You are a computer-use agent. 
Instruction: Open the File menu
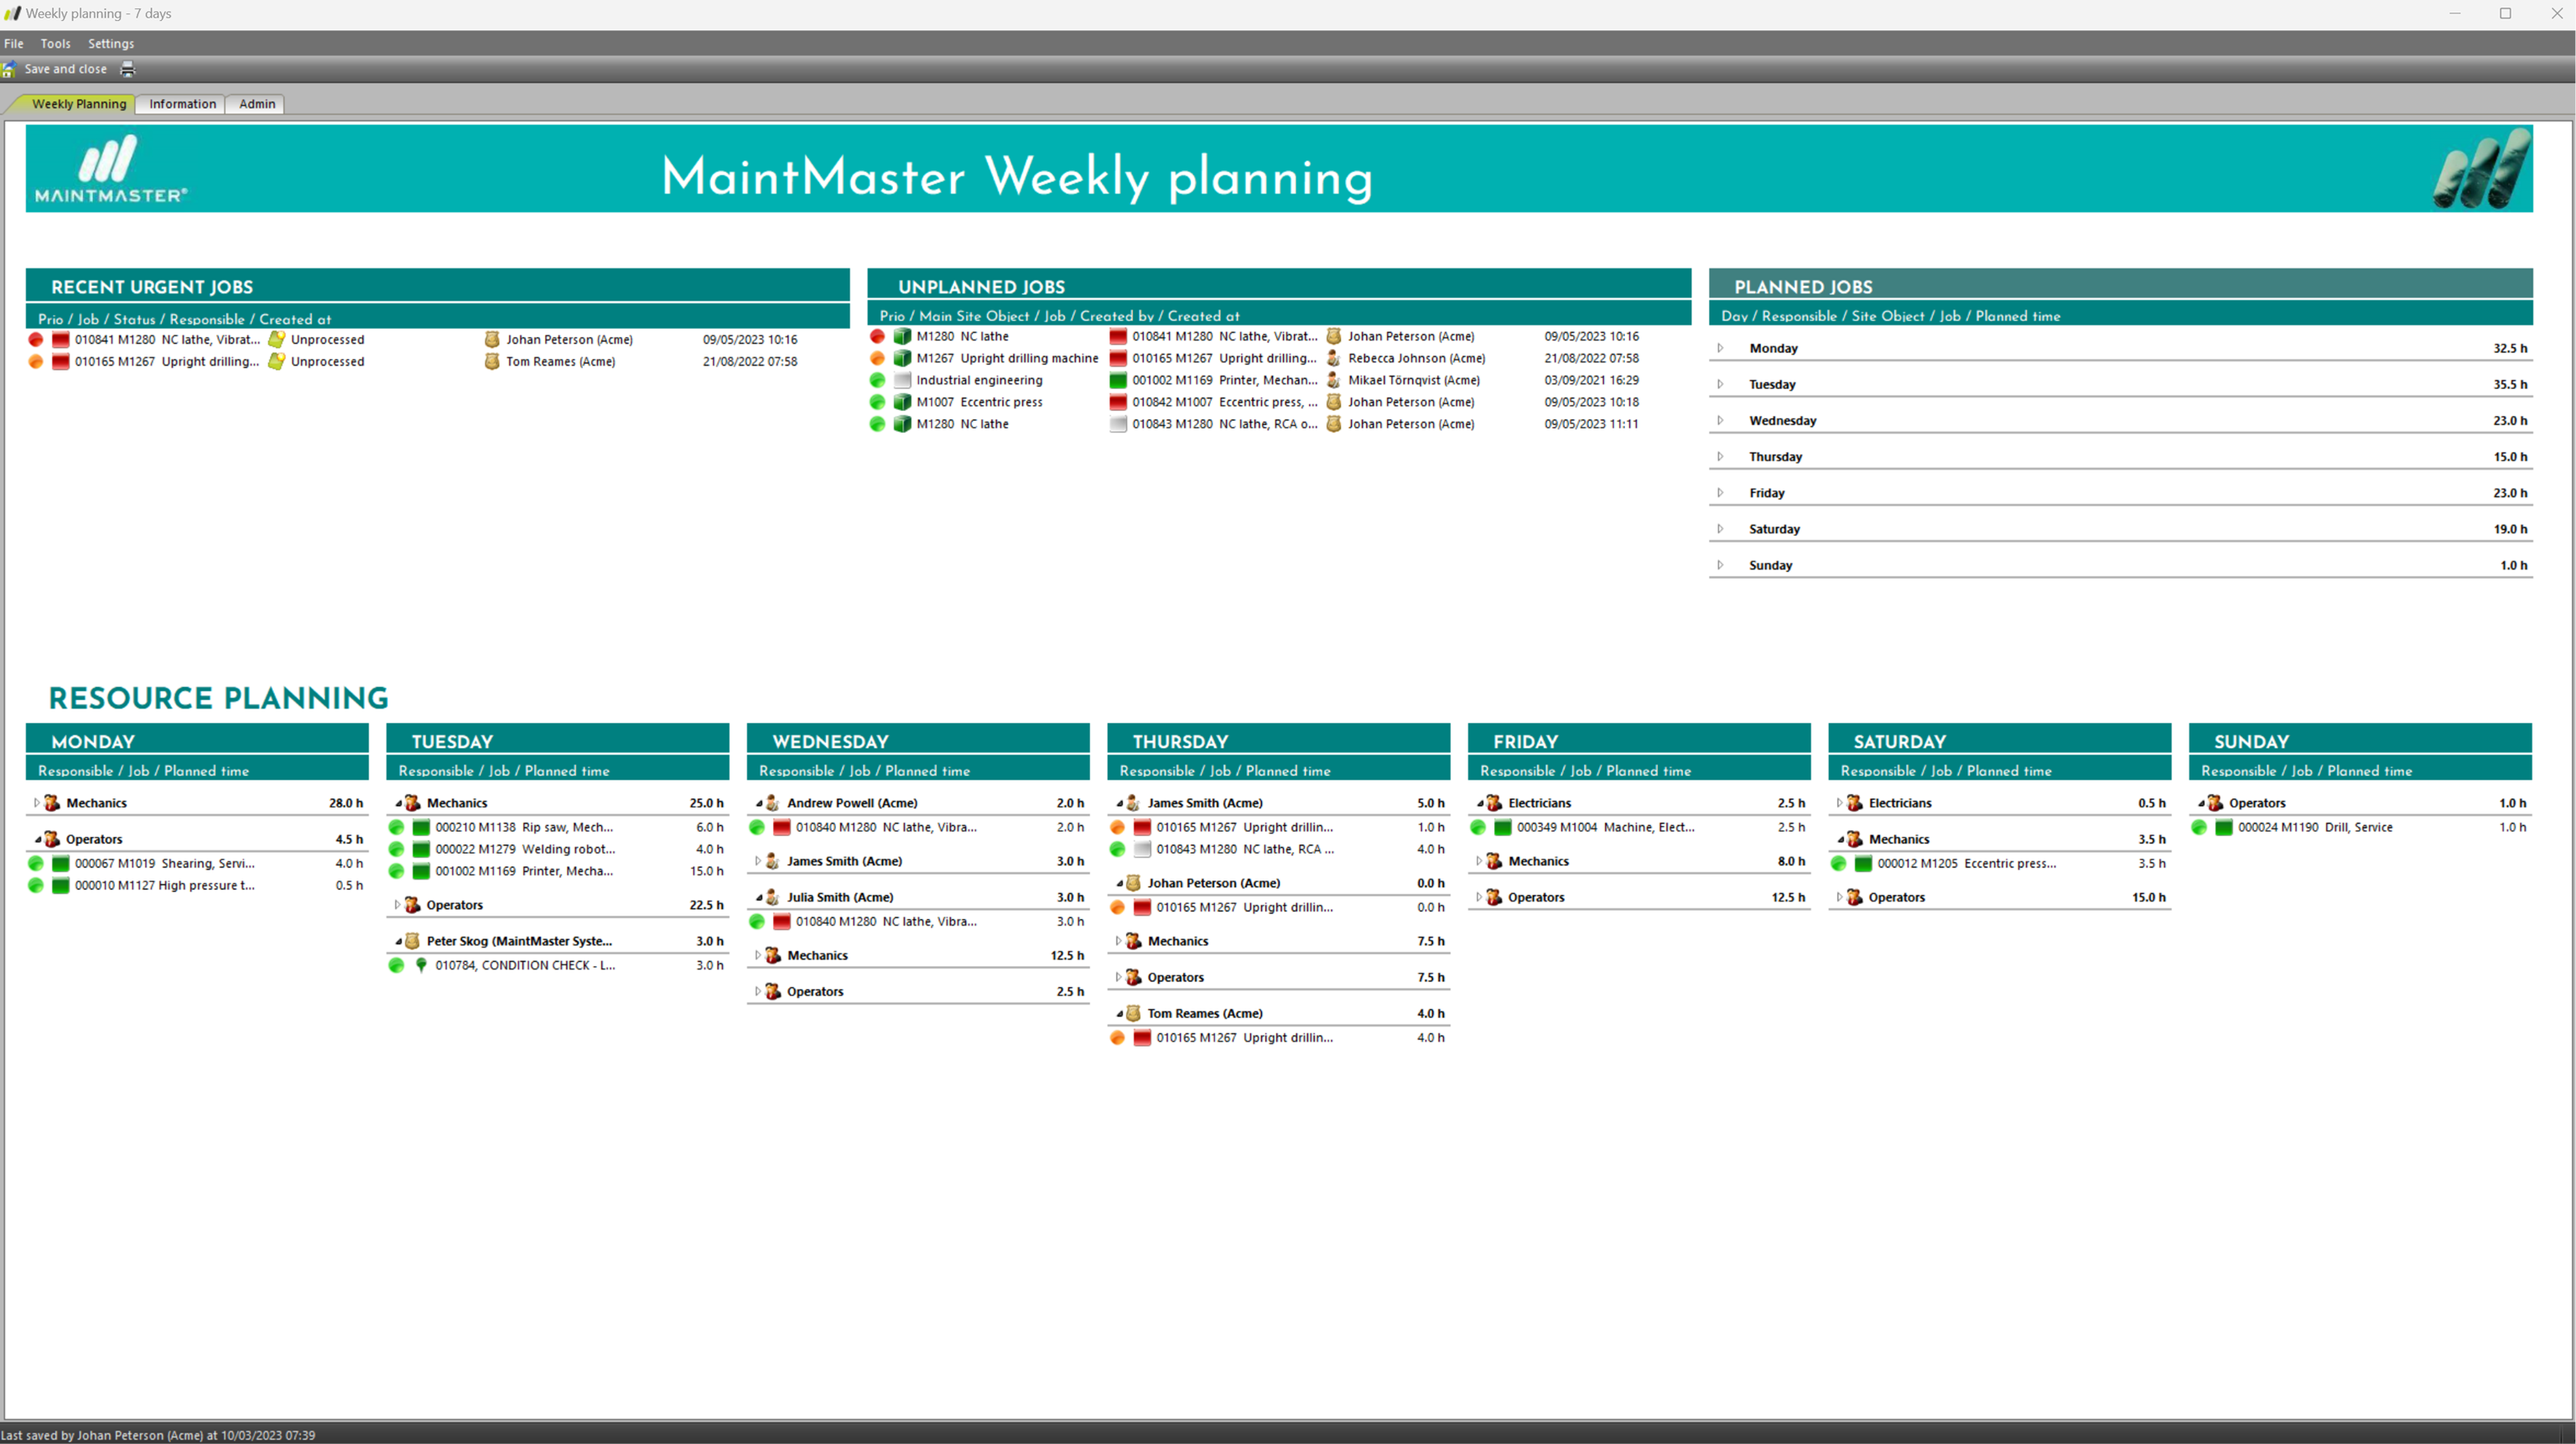(14, 44)
